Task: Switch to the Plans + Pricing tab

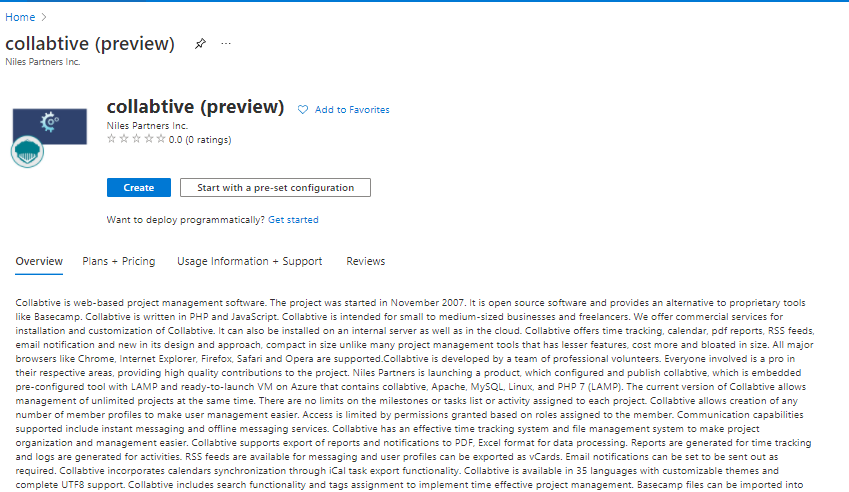Action: tap(119, 261)
